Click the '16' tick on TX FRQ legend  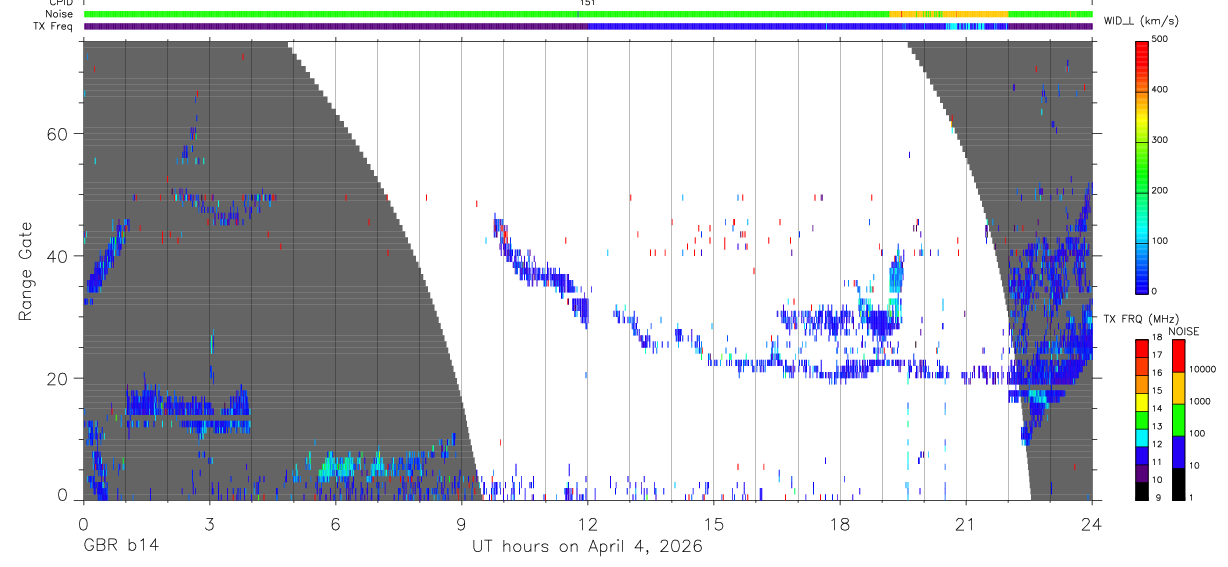coord(1157,374)
